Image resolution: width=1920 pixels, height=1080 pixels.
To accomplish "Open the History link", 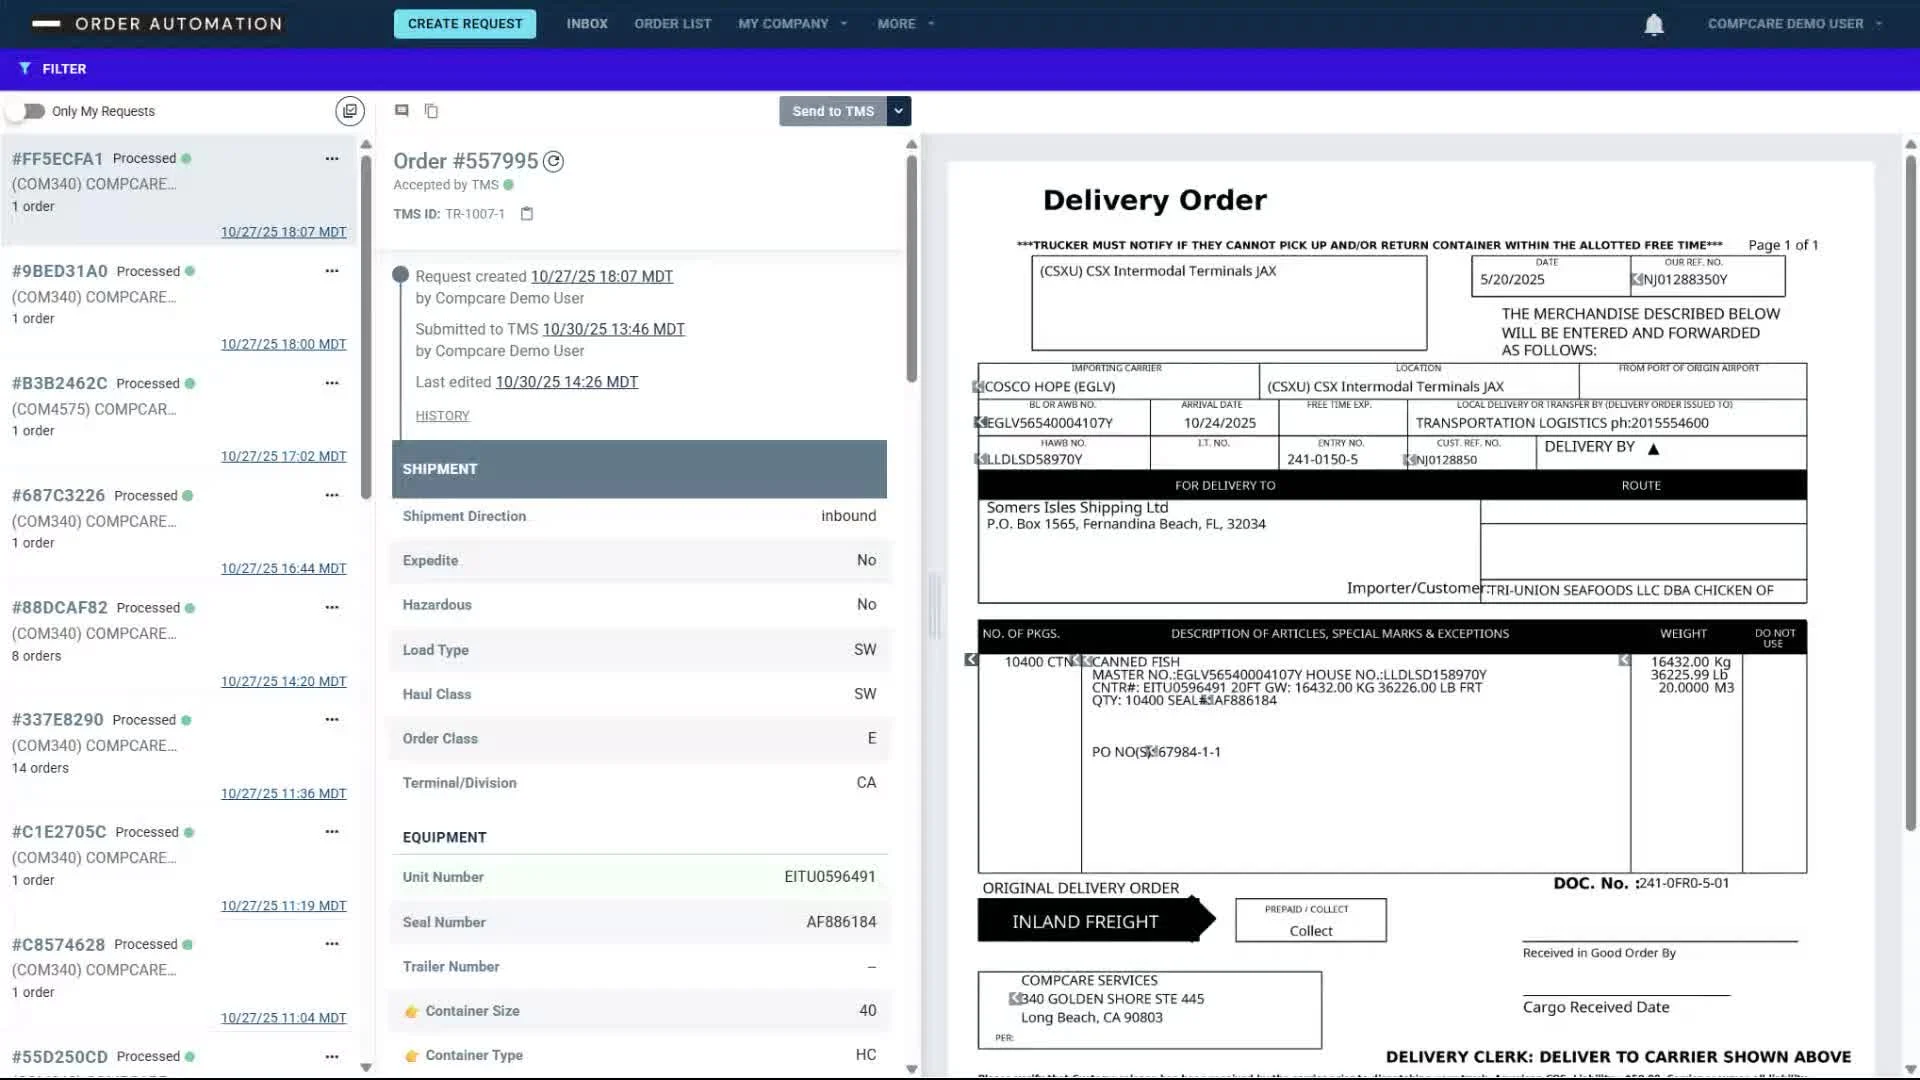I will [442, 416].
